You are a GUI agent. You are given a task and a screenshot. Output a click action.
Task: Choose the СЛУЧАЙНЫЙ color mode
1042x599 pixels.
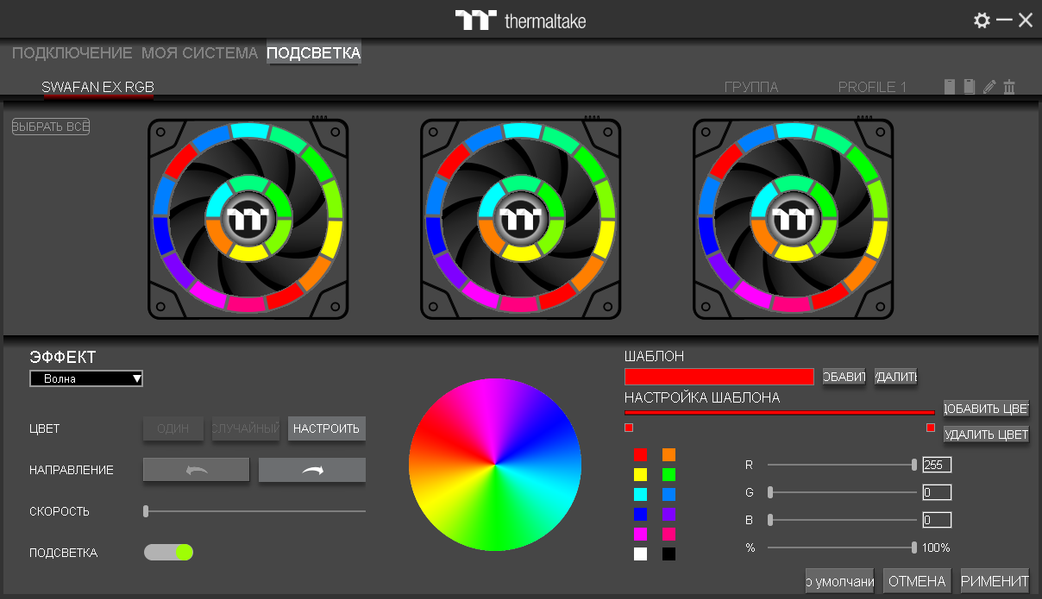(245, 429)
